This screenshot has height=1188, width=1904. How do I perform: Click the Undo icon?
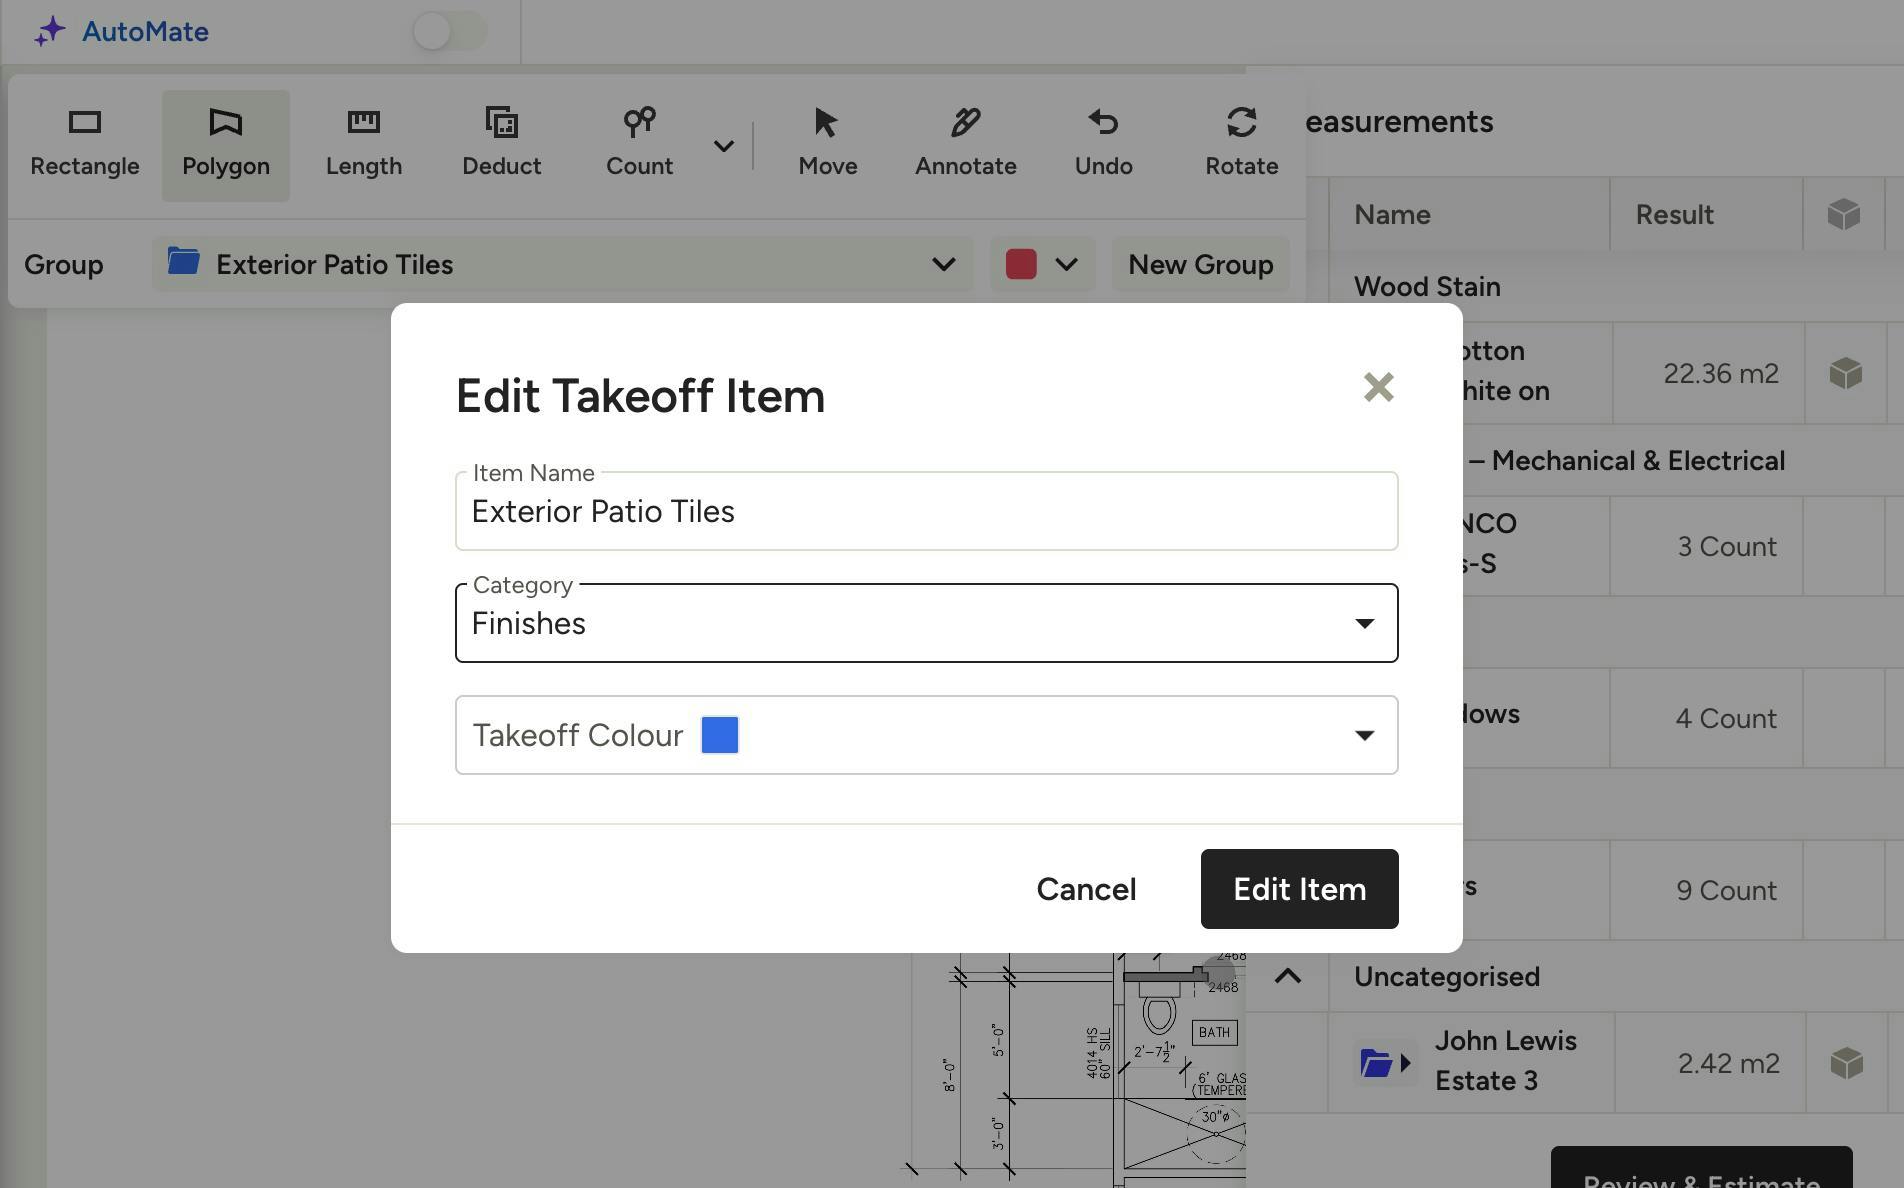coord(1104,123)
